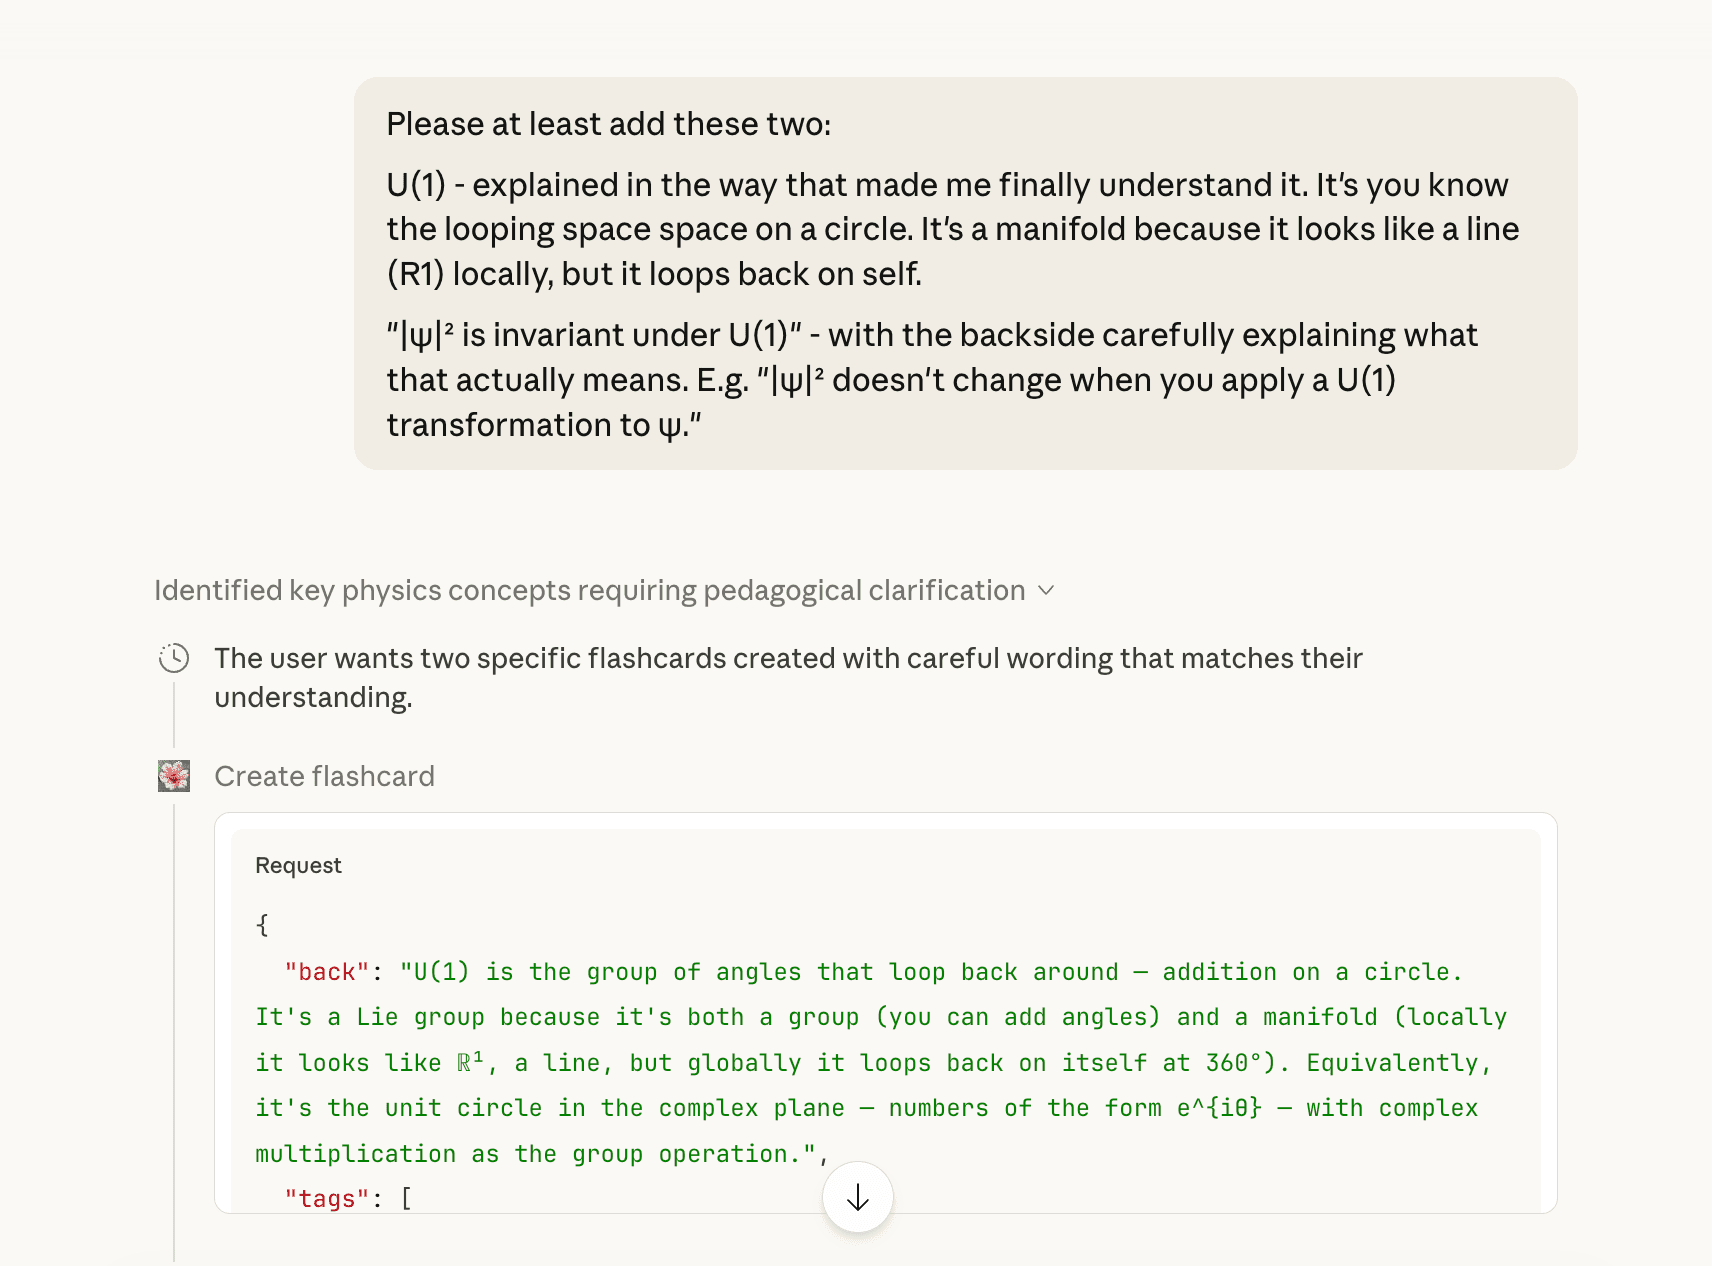Image resolution: width=1712 pixels, height=1266 pixels.
Task: Click the user message bubble about U(1)
Action: 965,273
